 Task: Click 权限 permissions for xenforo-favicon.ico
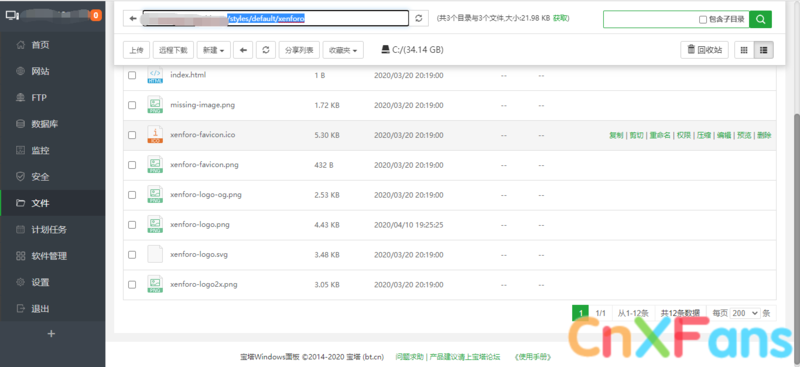pos(684,135)
